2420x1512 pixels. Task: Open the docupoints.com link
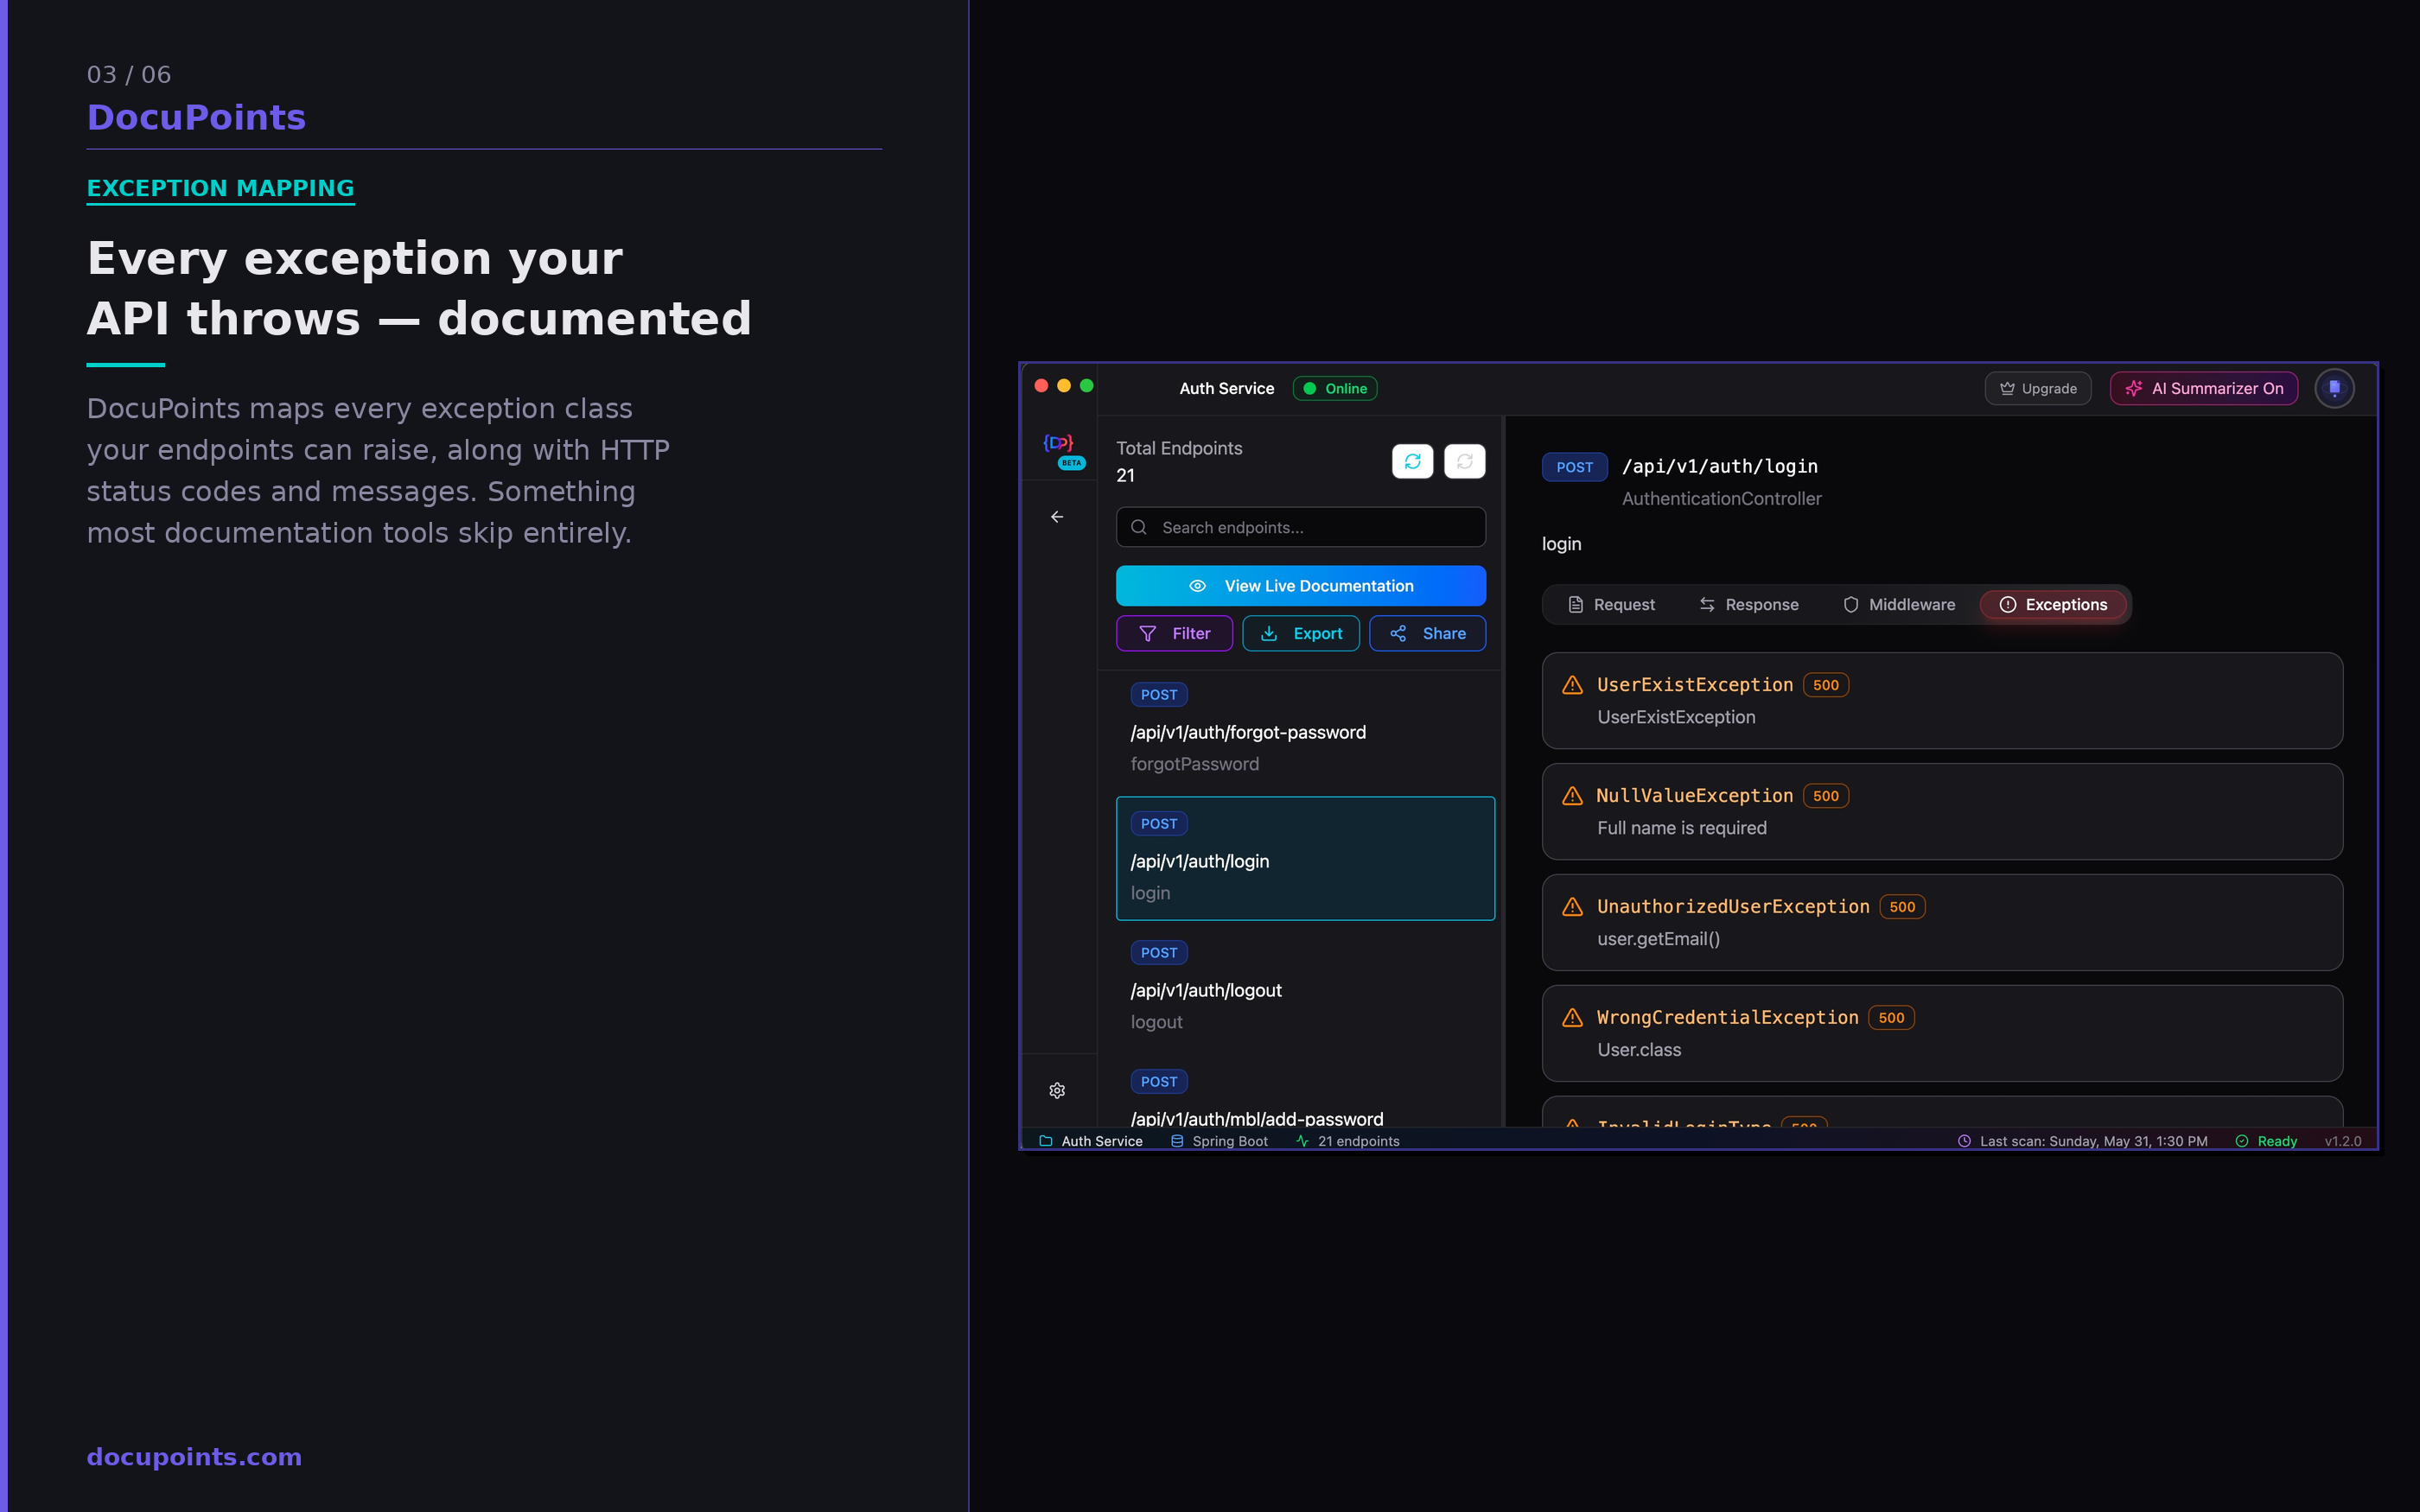pos(194,1457)
